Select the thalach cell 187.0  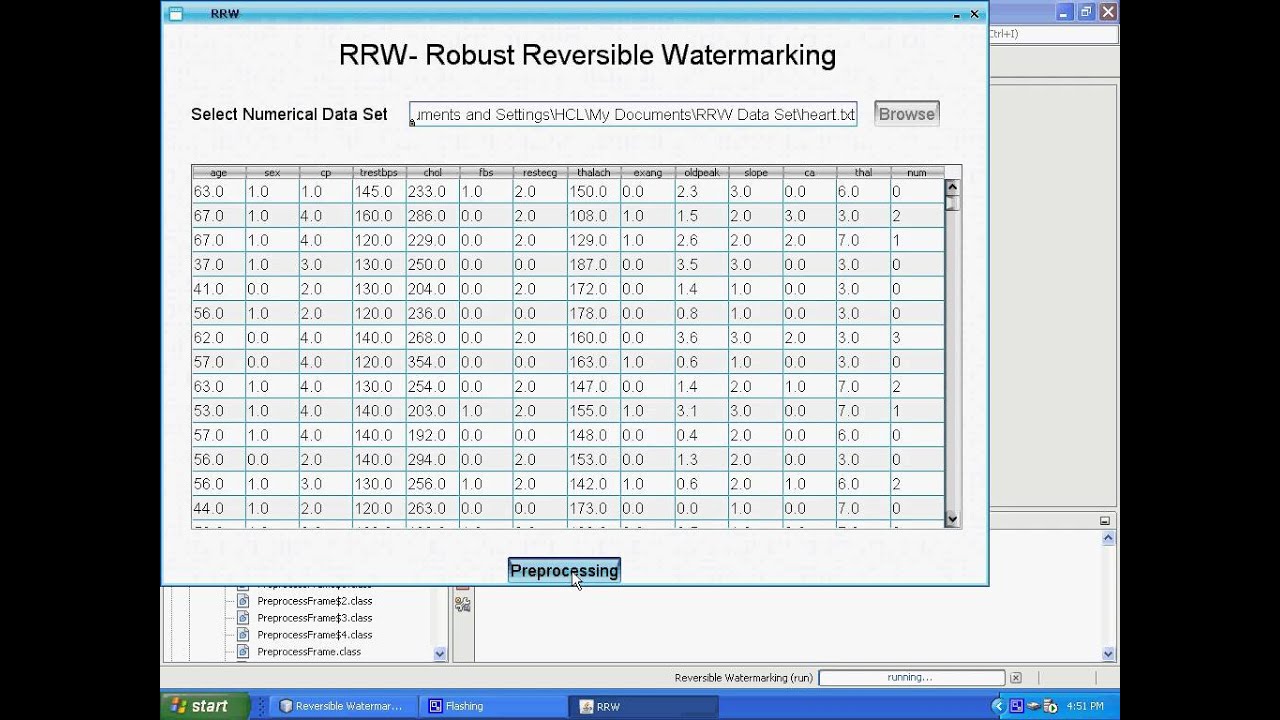[594, 265]
